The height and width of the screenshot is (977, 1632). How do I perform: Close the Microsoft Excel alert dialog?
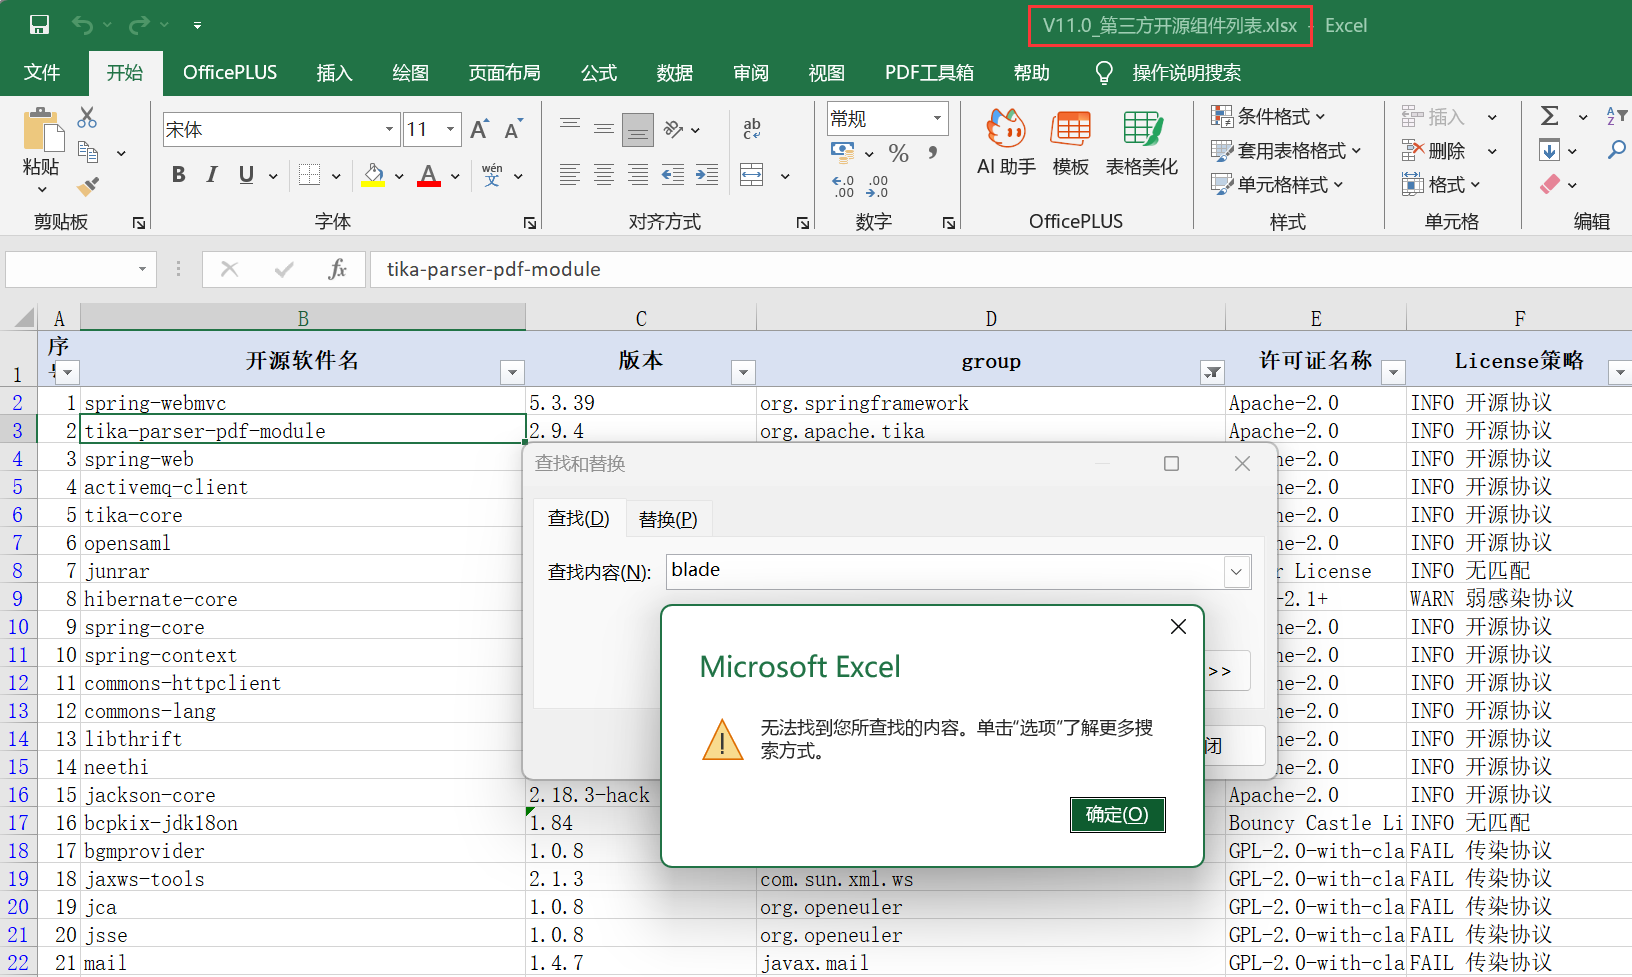pos(1179,626)
